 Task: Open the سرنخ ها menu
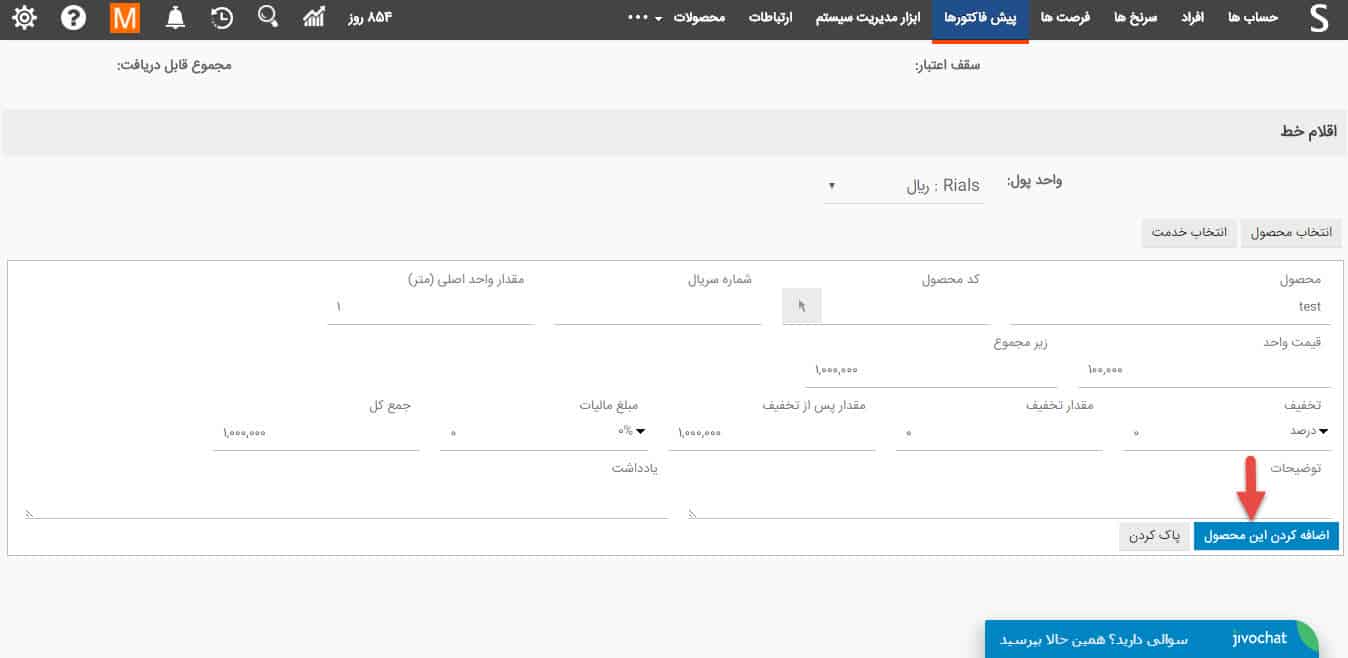tap(1135, 18)
